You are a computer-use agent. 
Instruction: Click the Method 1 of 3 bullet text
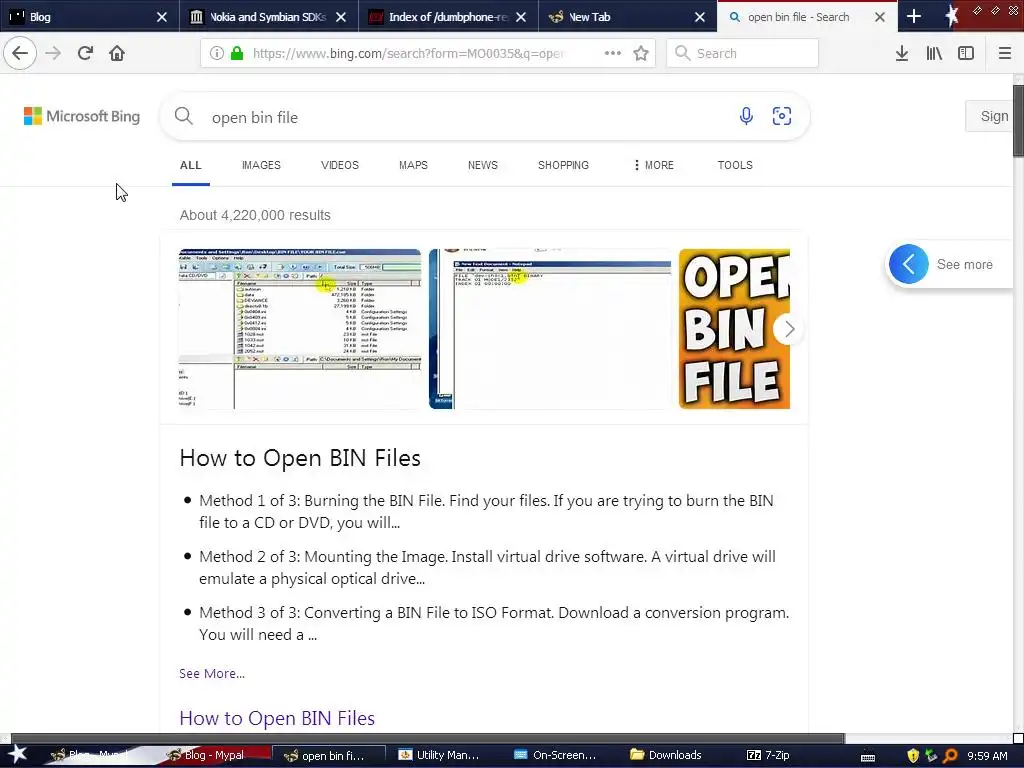point(487,511)
